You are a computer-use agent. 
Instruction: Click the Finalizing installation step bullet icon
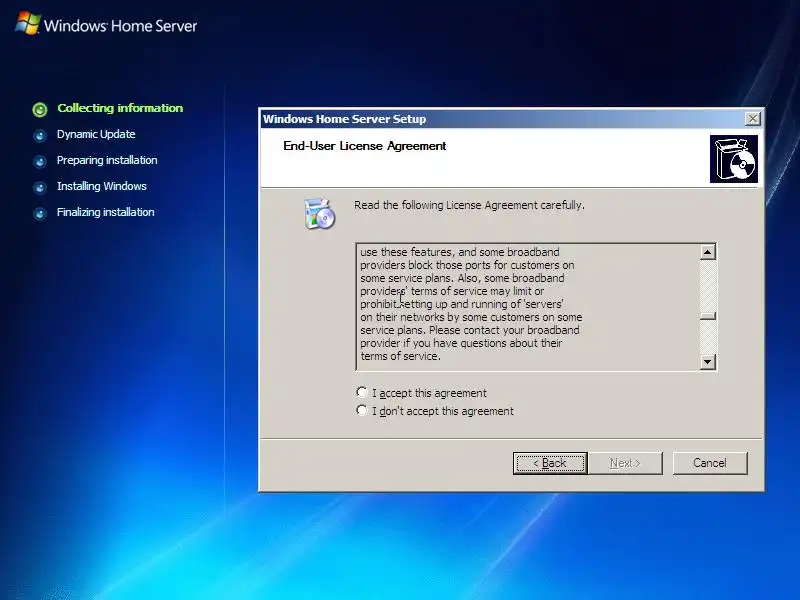tap(40, 213)
